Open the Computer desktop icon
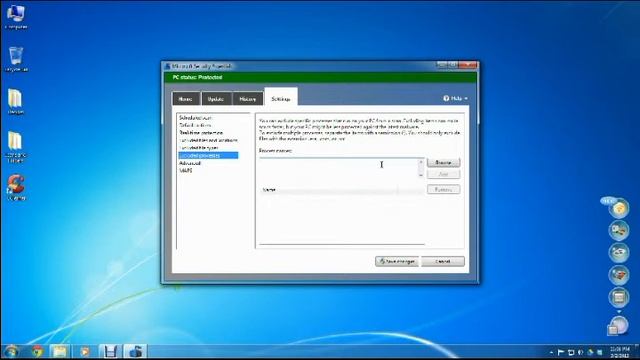 tap(16, 16)
